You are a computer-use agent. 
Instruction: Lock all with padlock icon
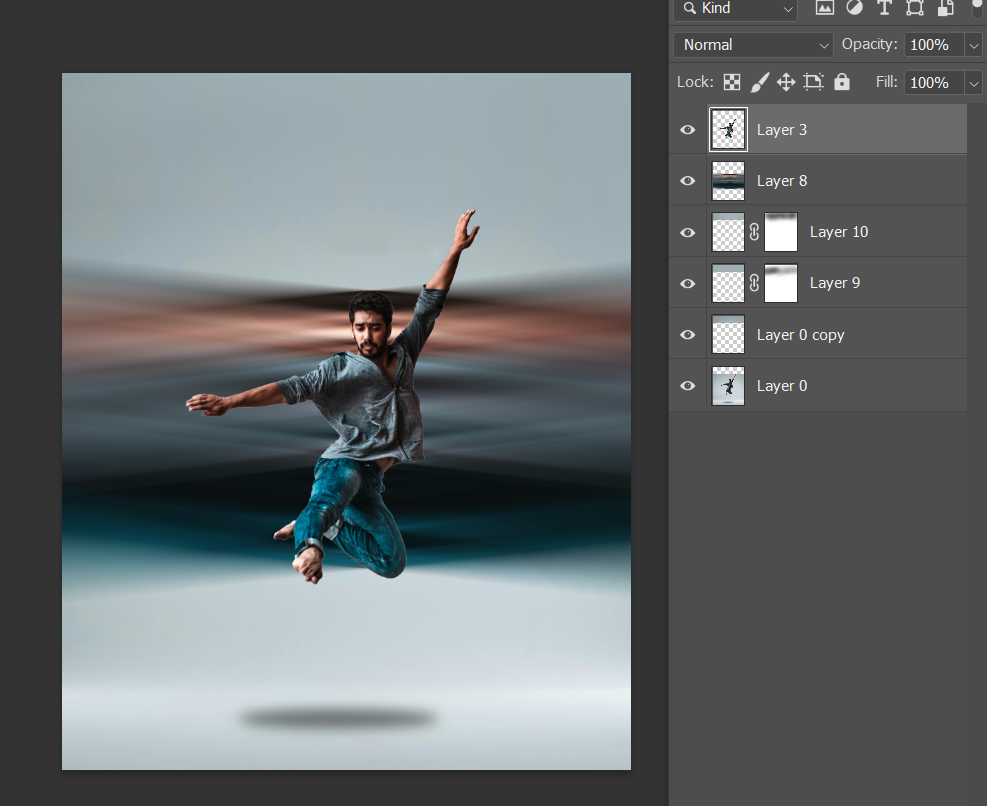pos(842,82)
